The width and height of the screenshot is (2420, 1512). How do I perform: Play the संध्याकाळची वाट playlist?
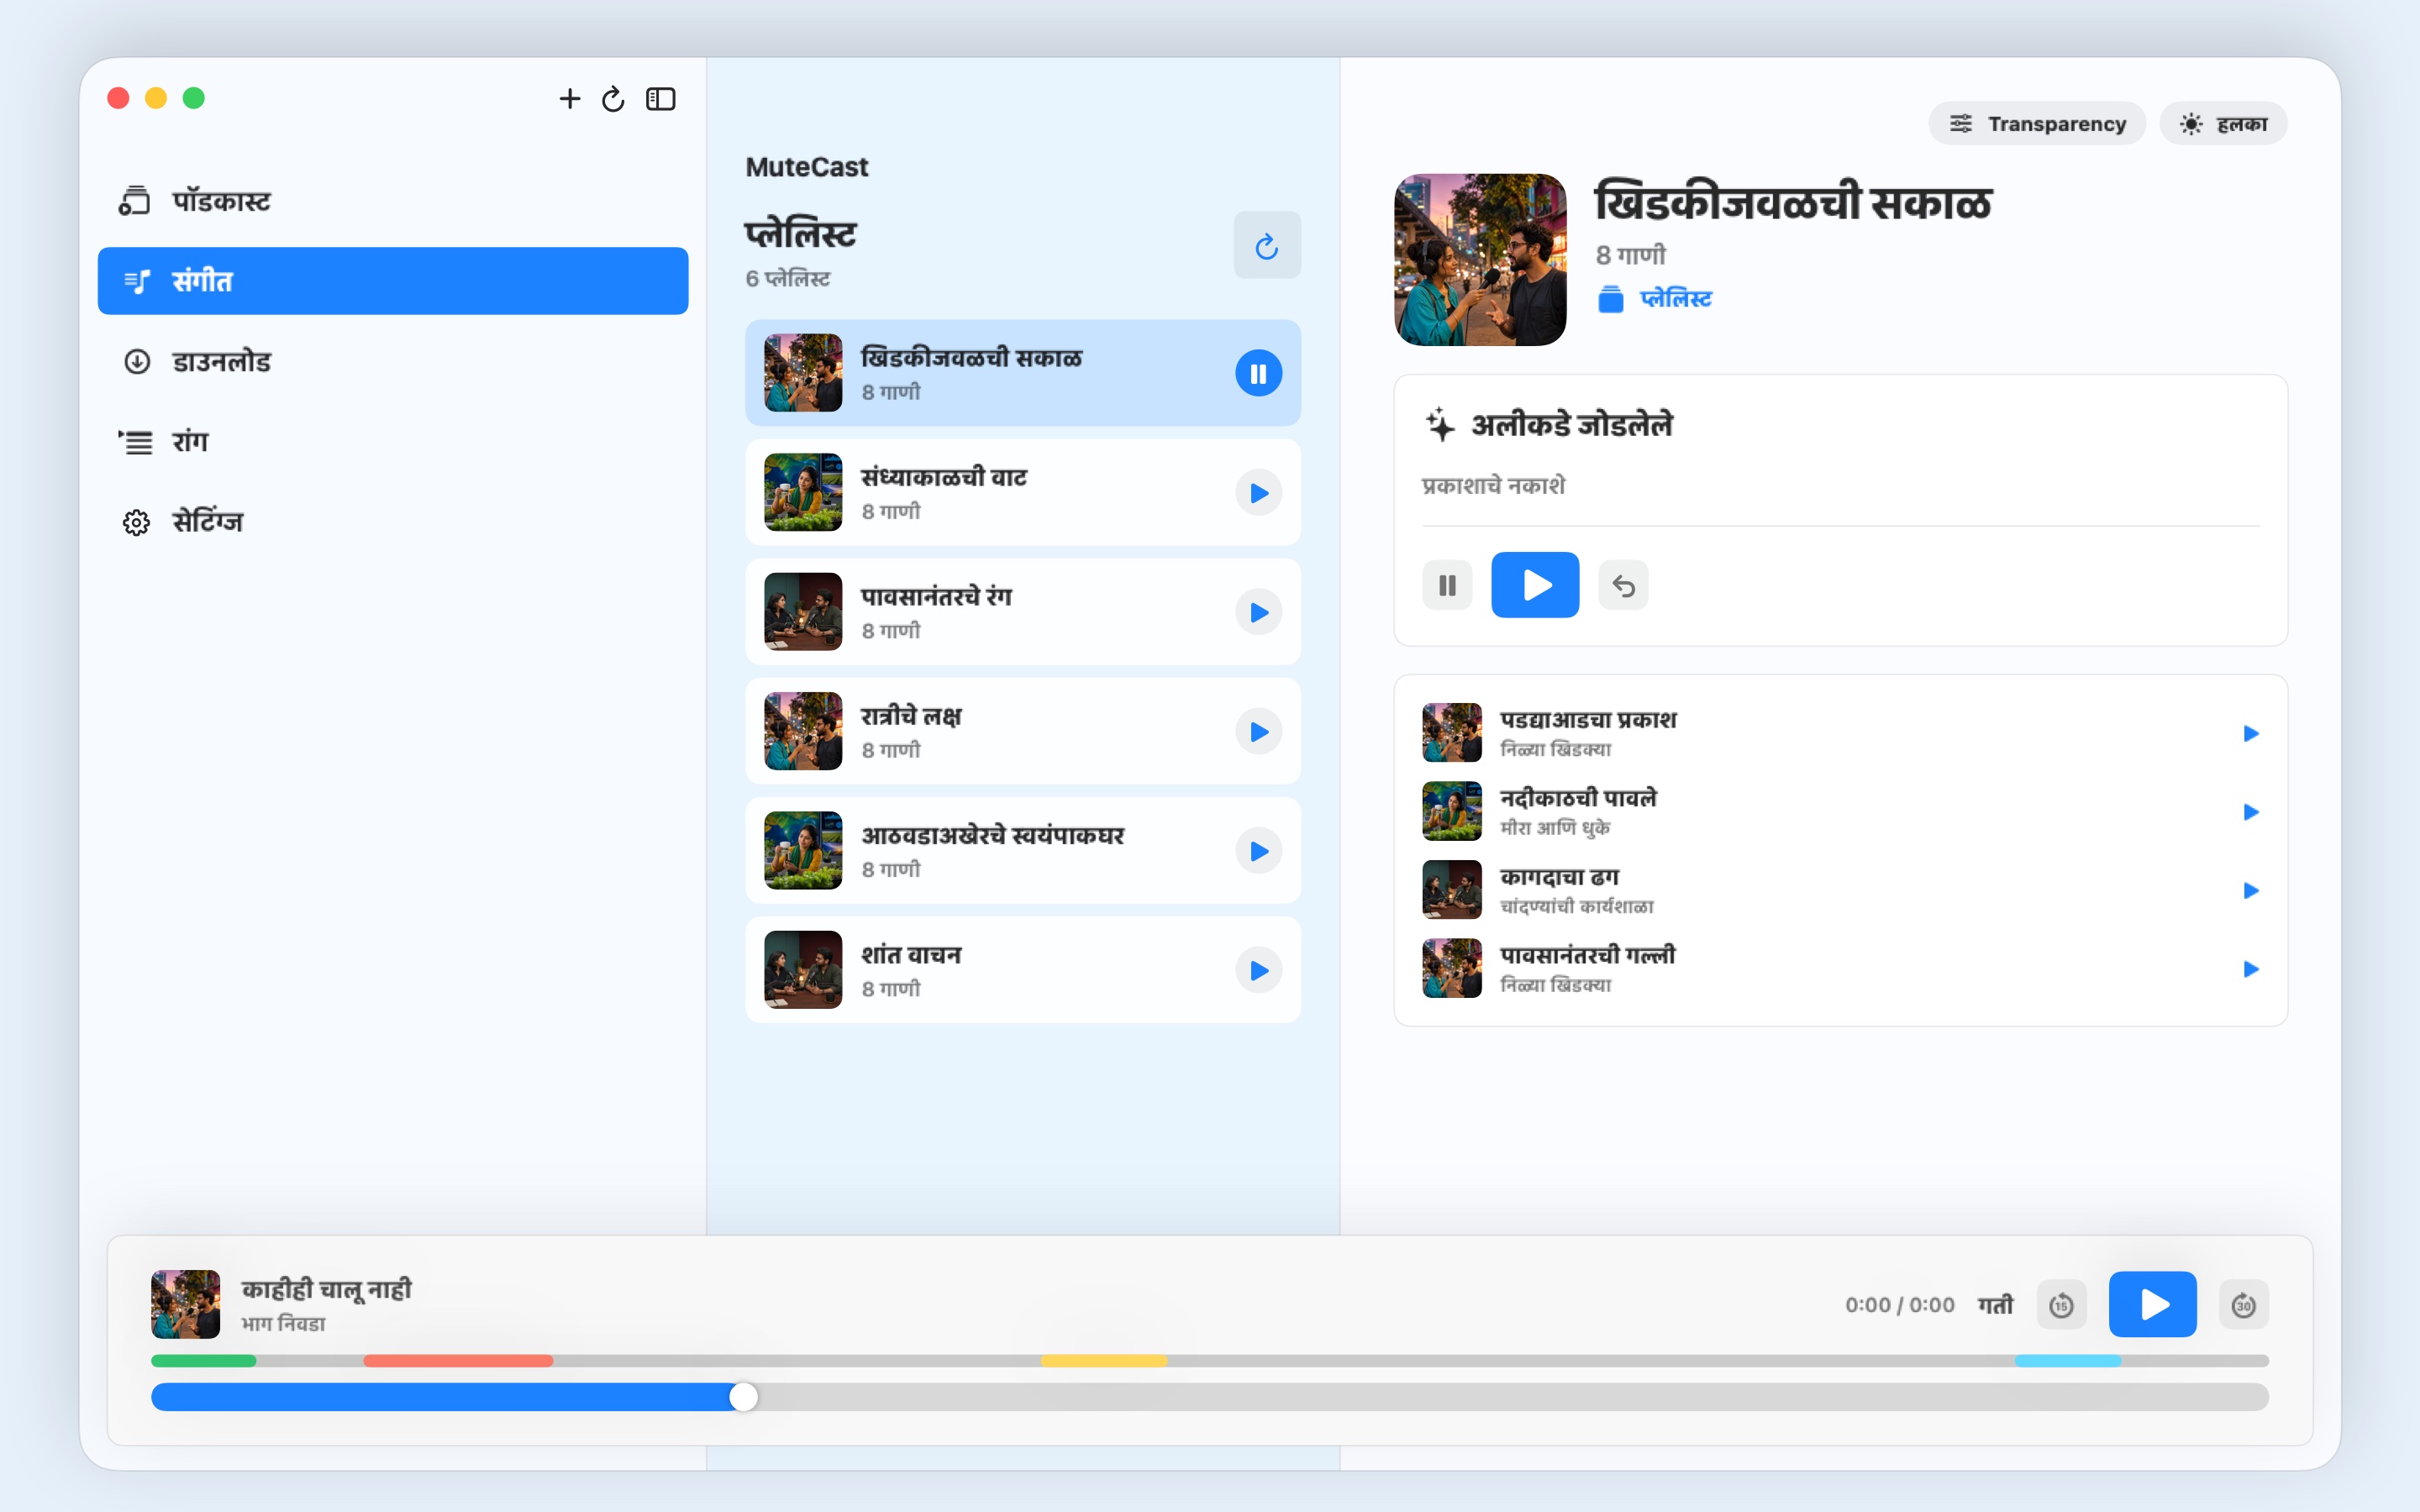1258,493
